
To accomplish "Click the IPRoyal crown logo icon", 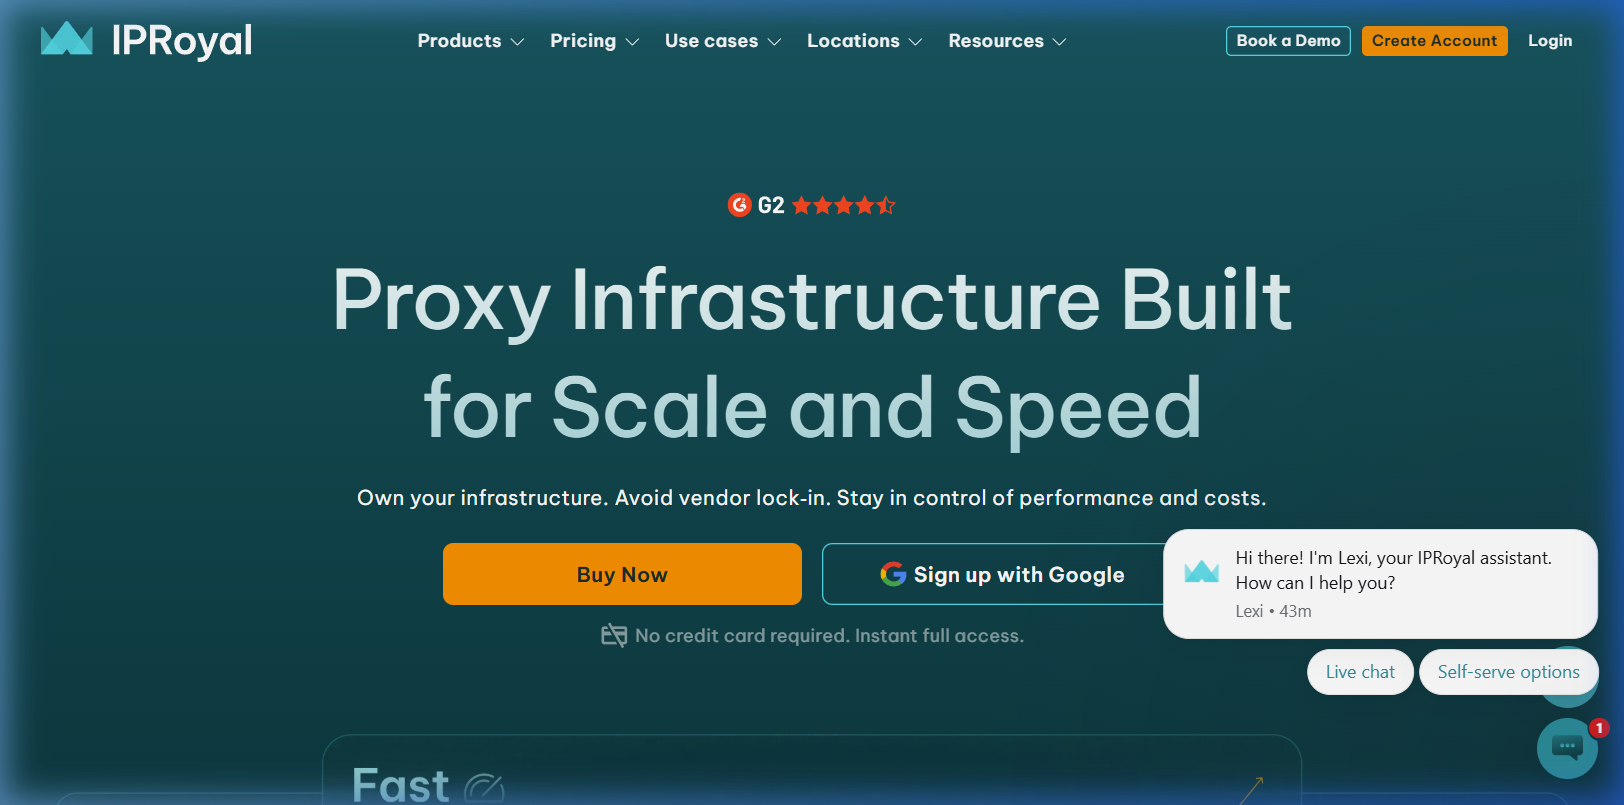I will pos(67,38).
